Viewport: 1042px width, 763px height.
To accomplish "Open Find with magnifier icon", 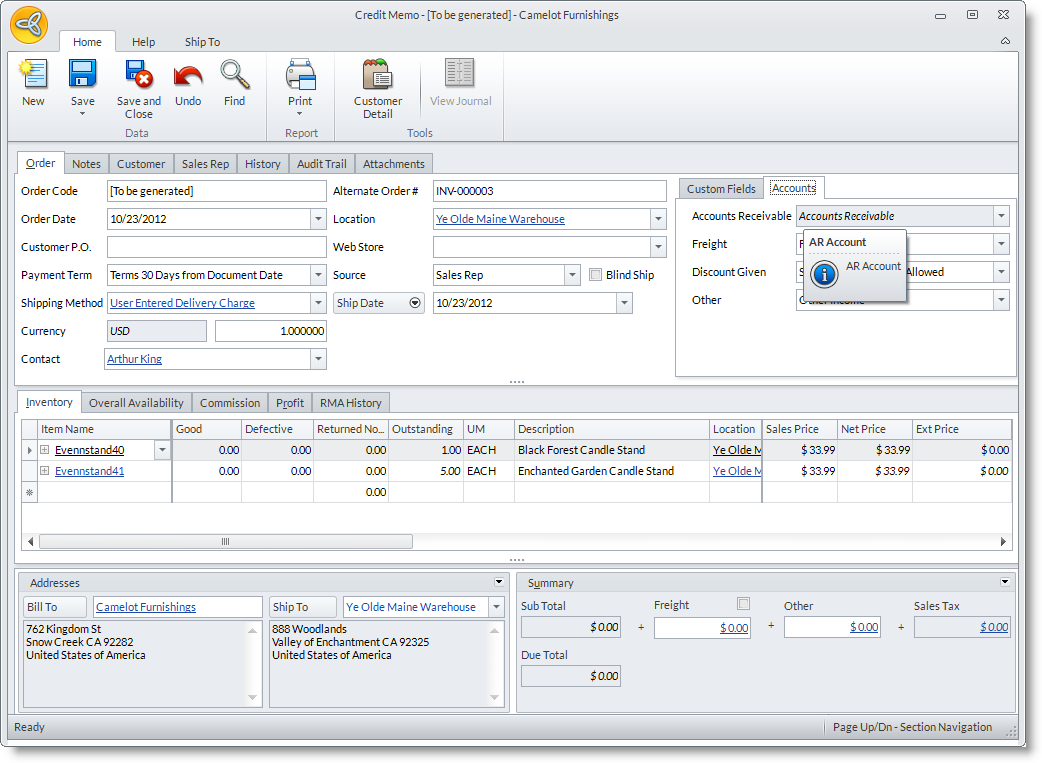I will click(234, 76).
